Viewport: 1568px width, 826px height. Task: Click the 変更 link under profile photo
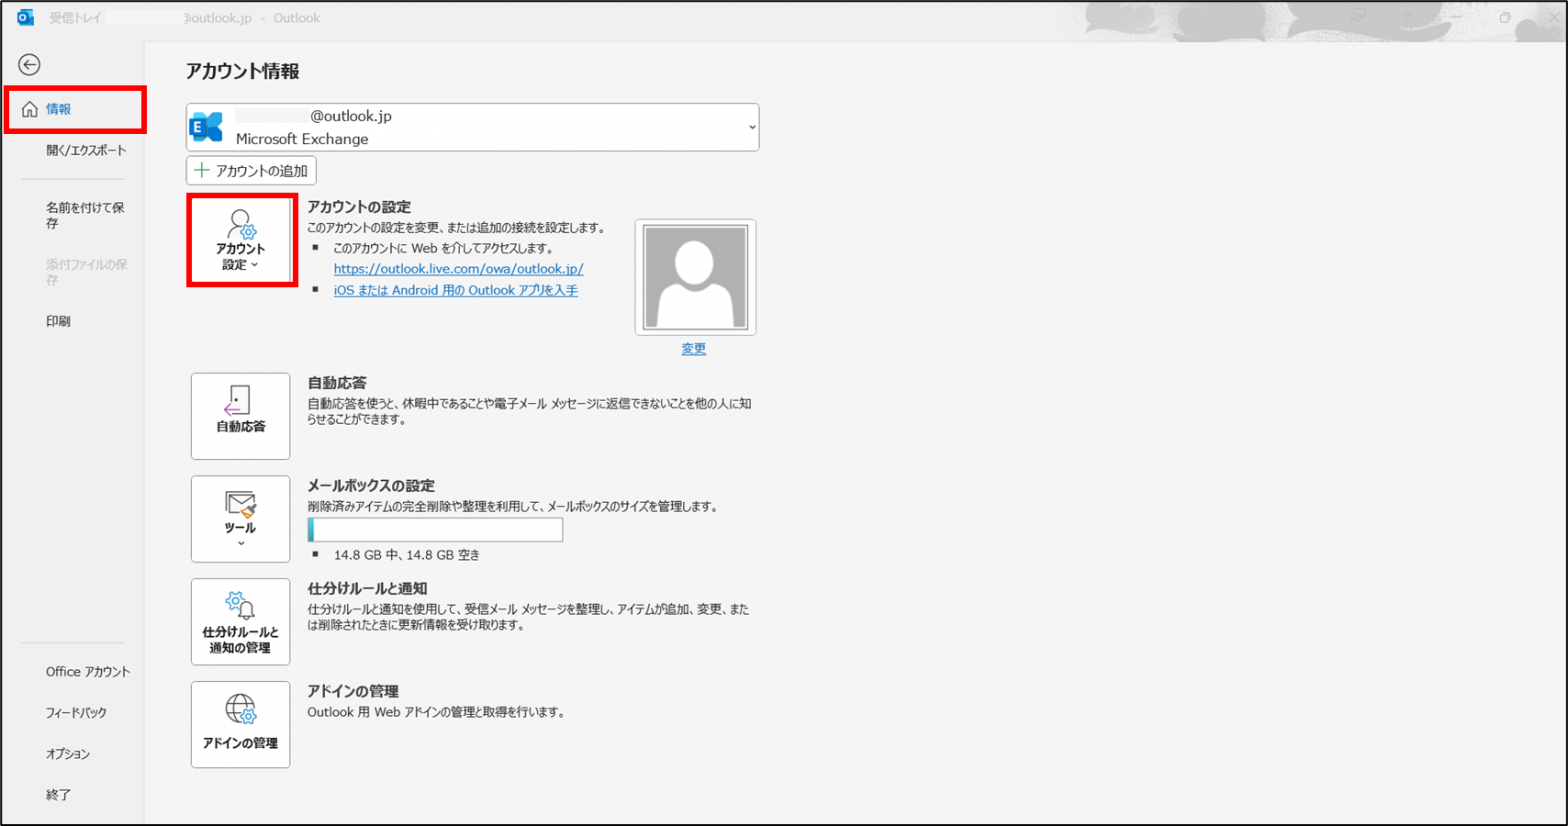pyautogui.click(x=694, y=349)
